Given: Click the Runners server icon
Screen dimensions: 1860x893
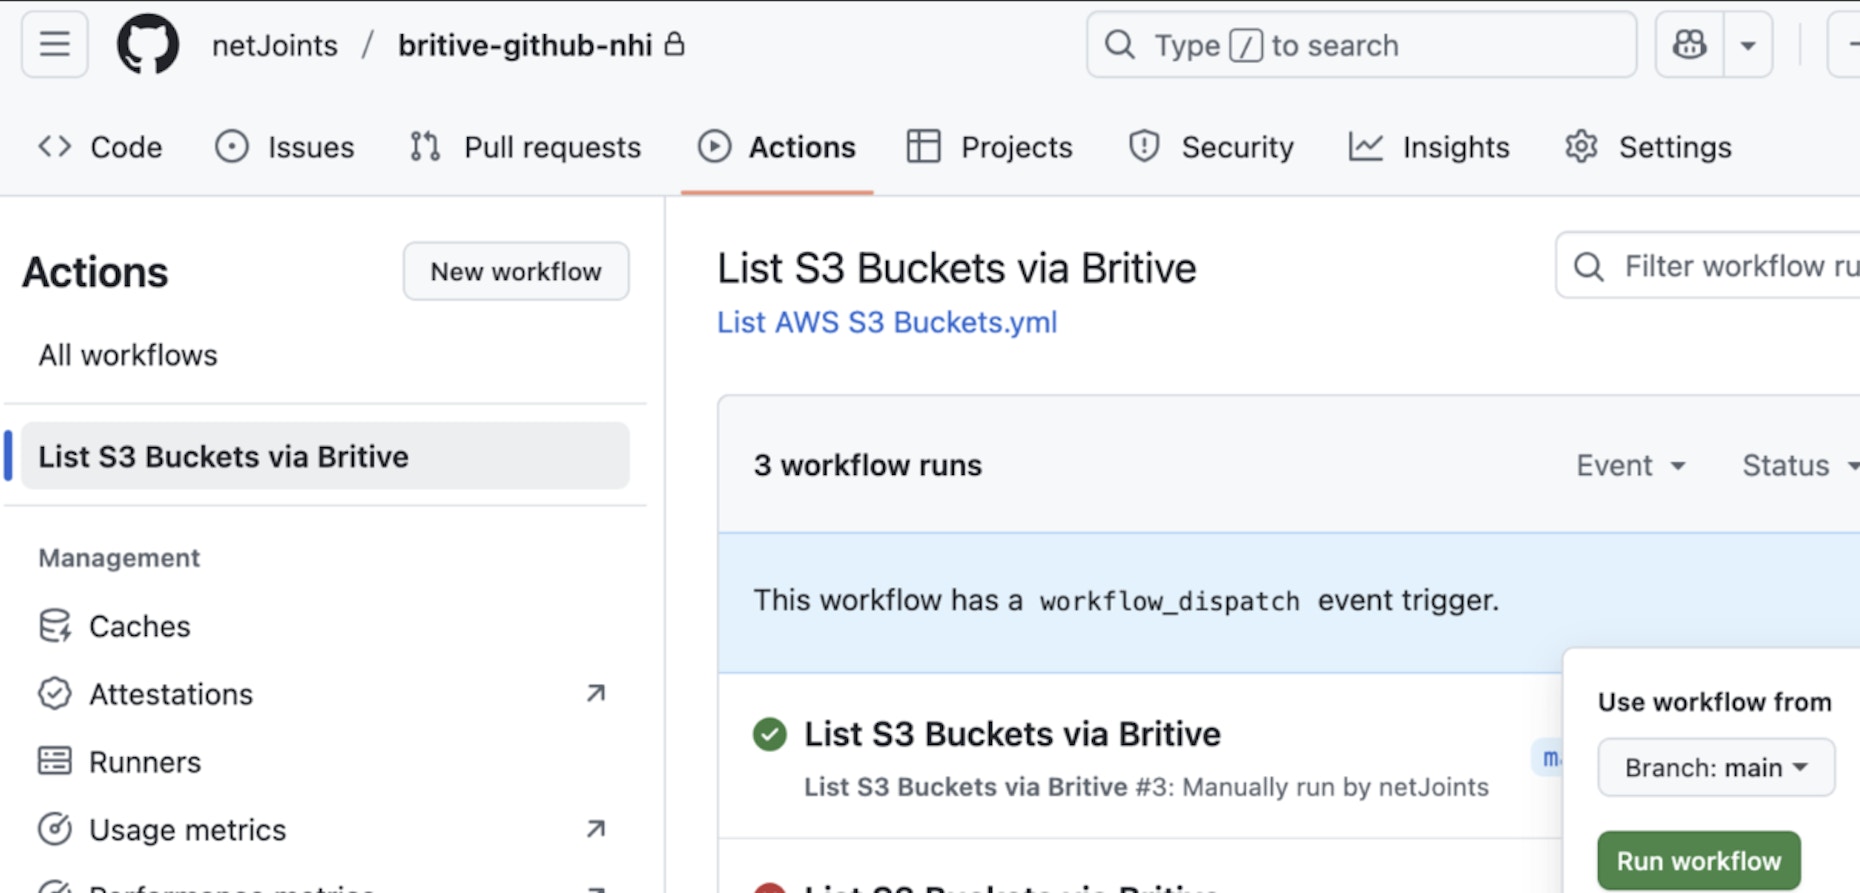Looking at the screenshot, I should [55, 761].
